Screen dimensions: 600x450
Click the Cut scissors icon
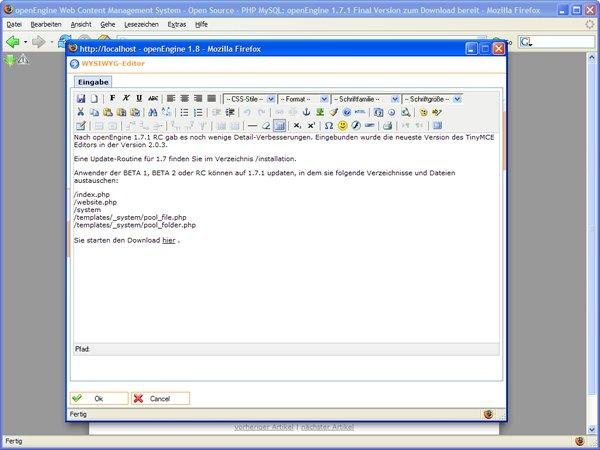(x=80, y=112)
